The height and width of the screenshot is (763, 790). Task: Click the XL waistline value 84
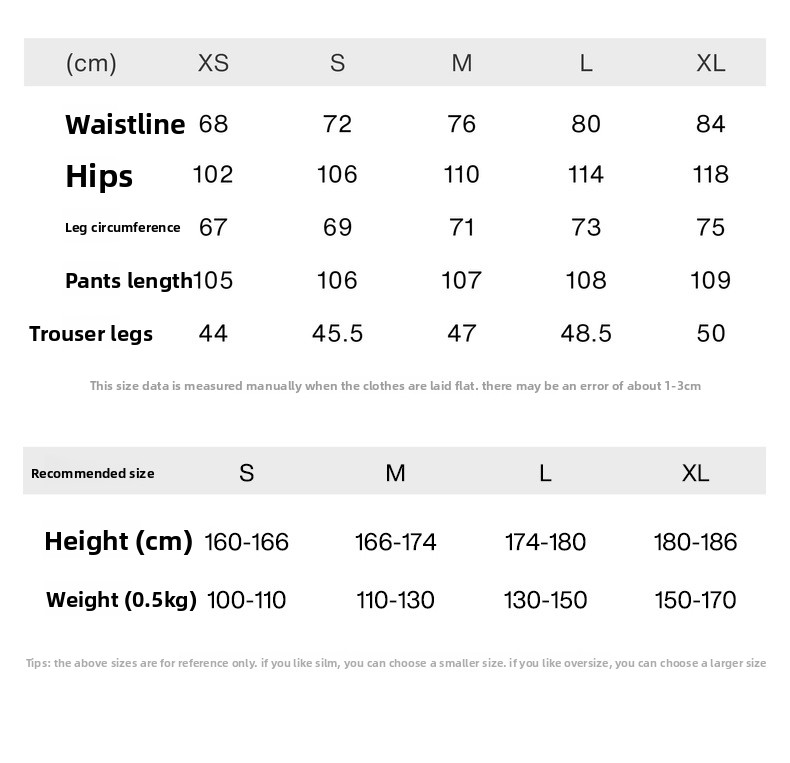click(x=710, y=124)
